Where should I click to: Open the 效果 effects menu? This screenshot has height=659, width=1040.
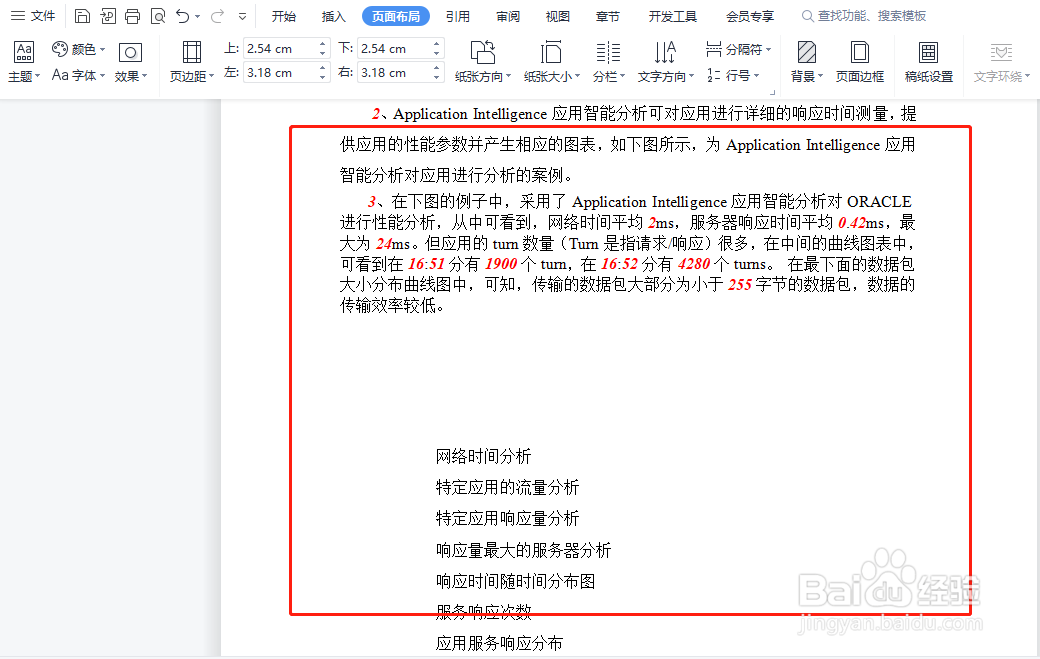(x=130, y=62)
